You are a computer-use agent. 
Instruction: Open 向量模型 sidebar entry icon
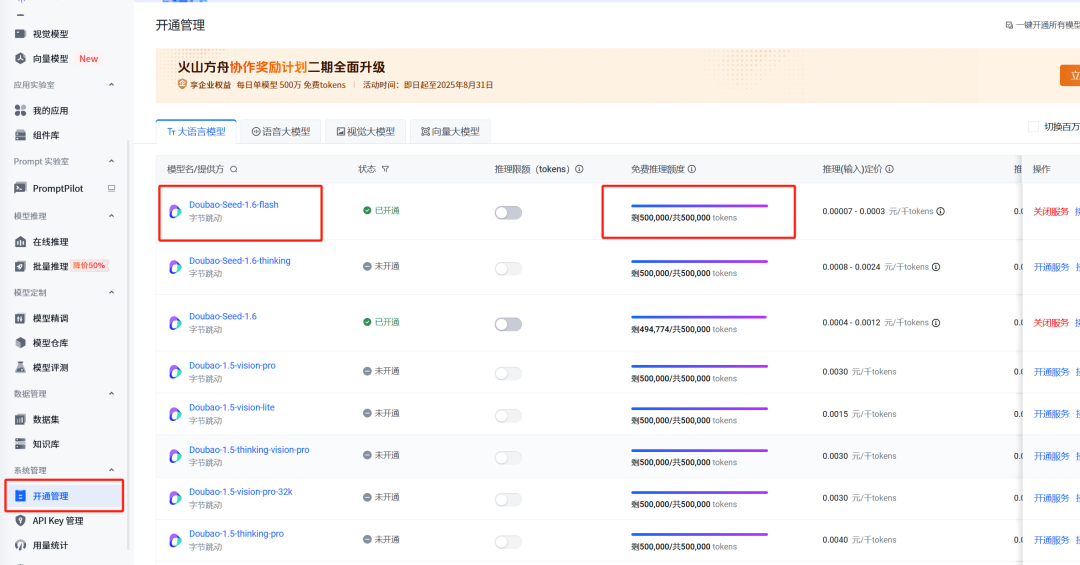[x=21, y=59]
